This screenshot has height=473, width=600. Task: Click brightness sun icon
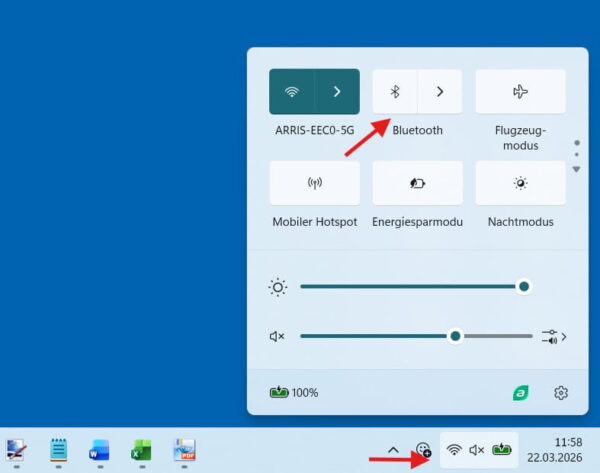coord(278,287)
